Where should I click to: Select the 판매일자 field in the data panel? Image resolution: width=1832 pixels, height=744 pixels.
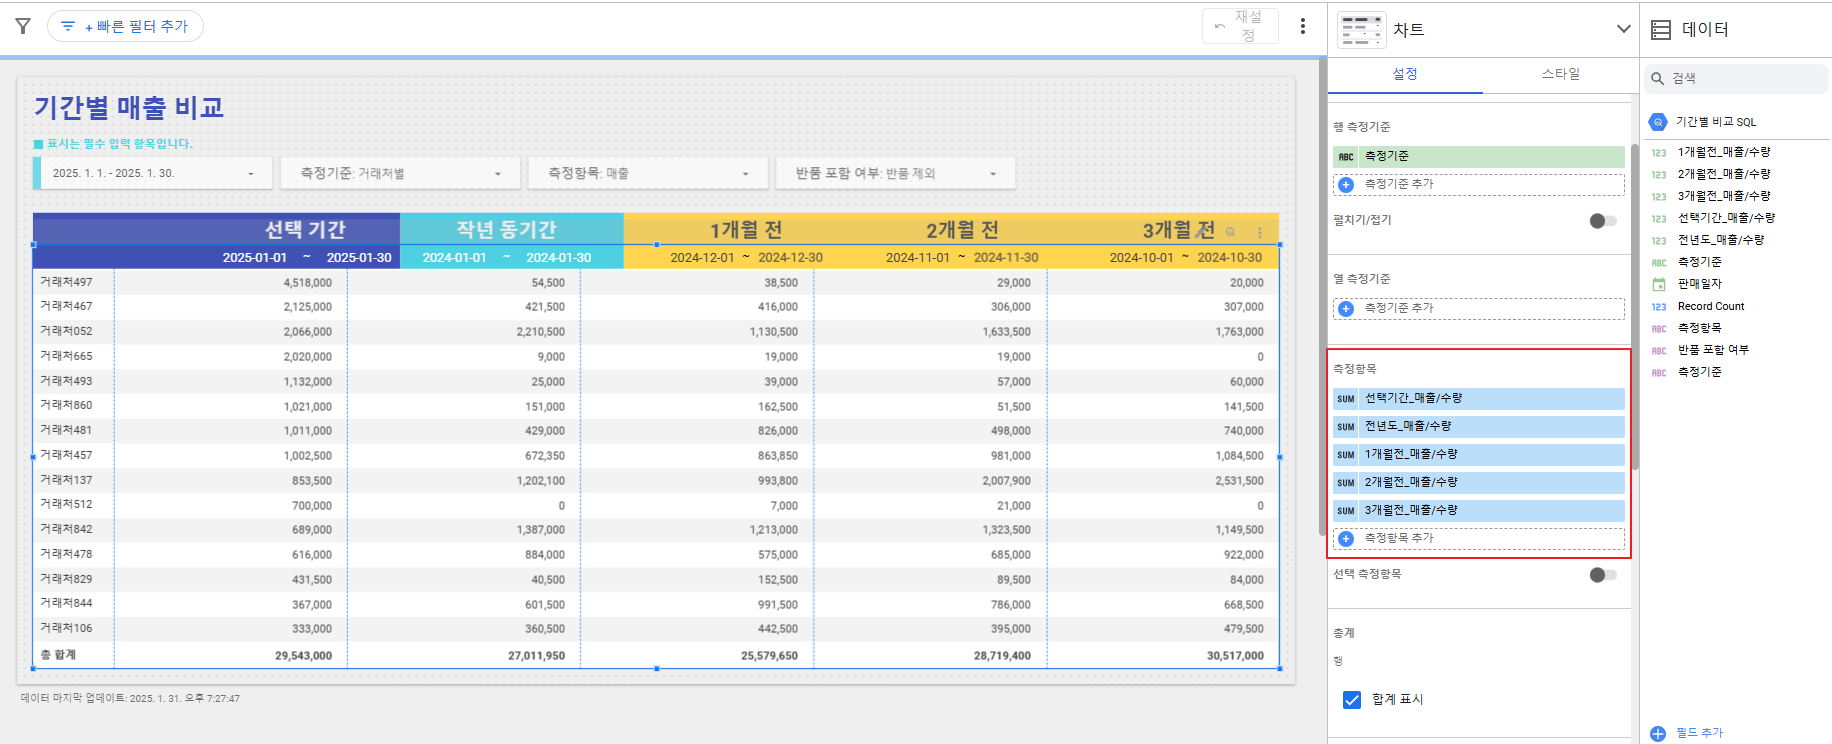[1700, 284]
